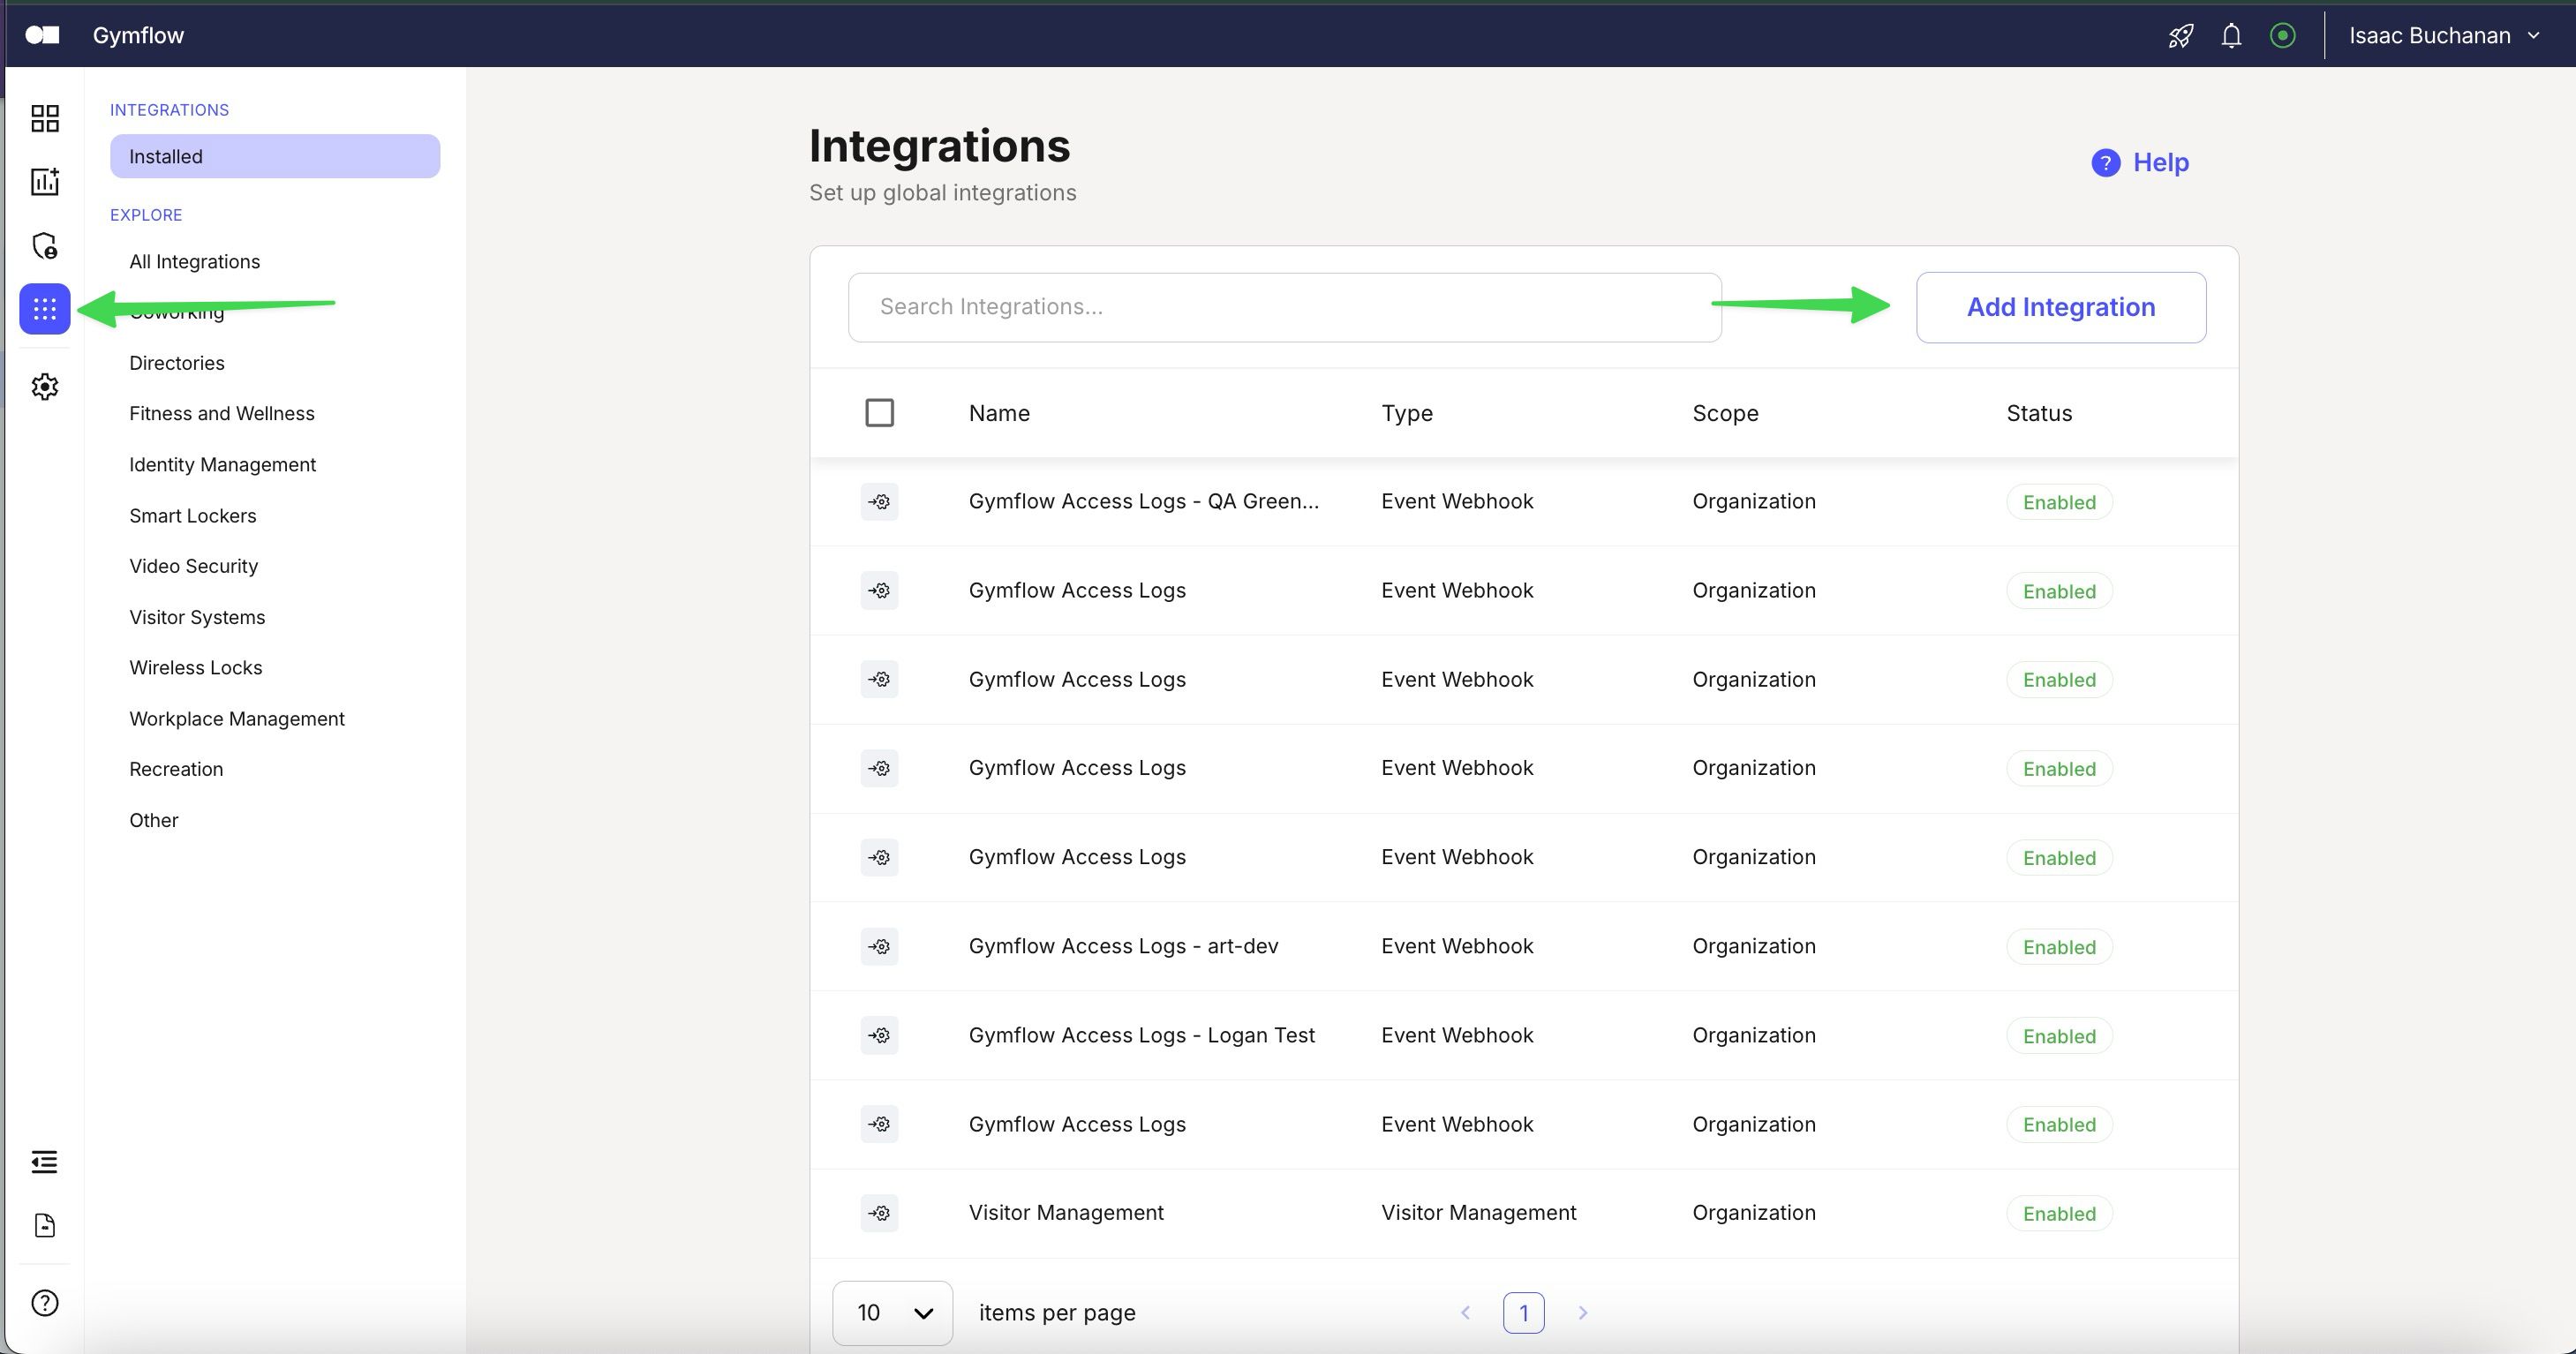This screenshot has height=1354, width=2576.
Task: Open Fitness and Wellness category
Action: pyautogui.click(x=222, y=414)
